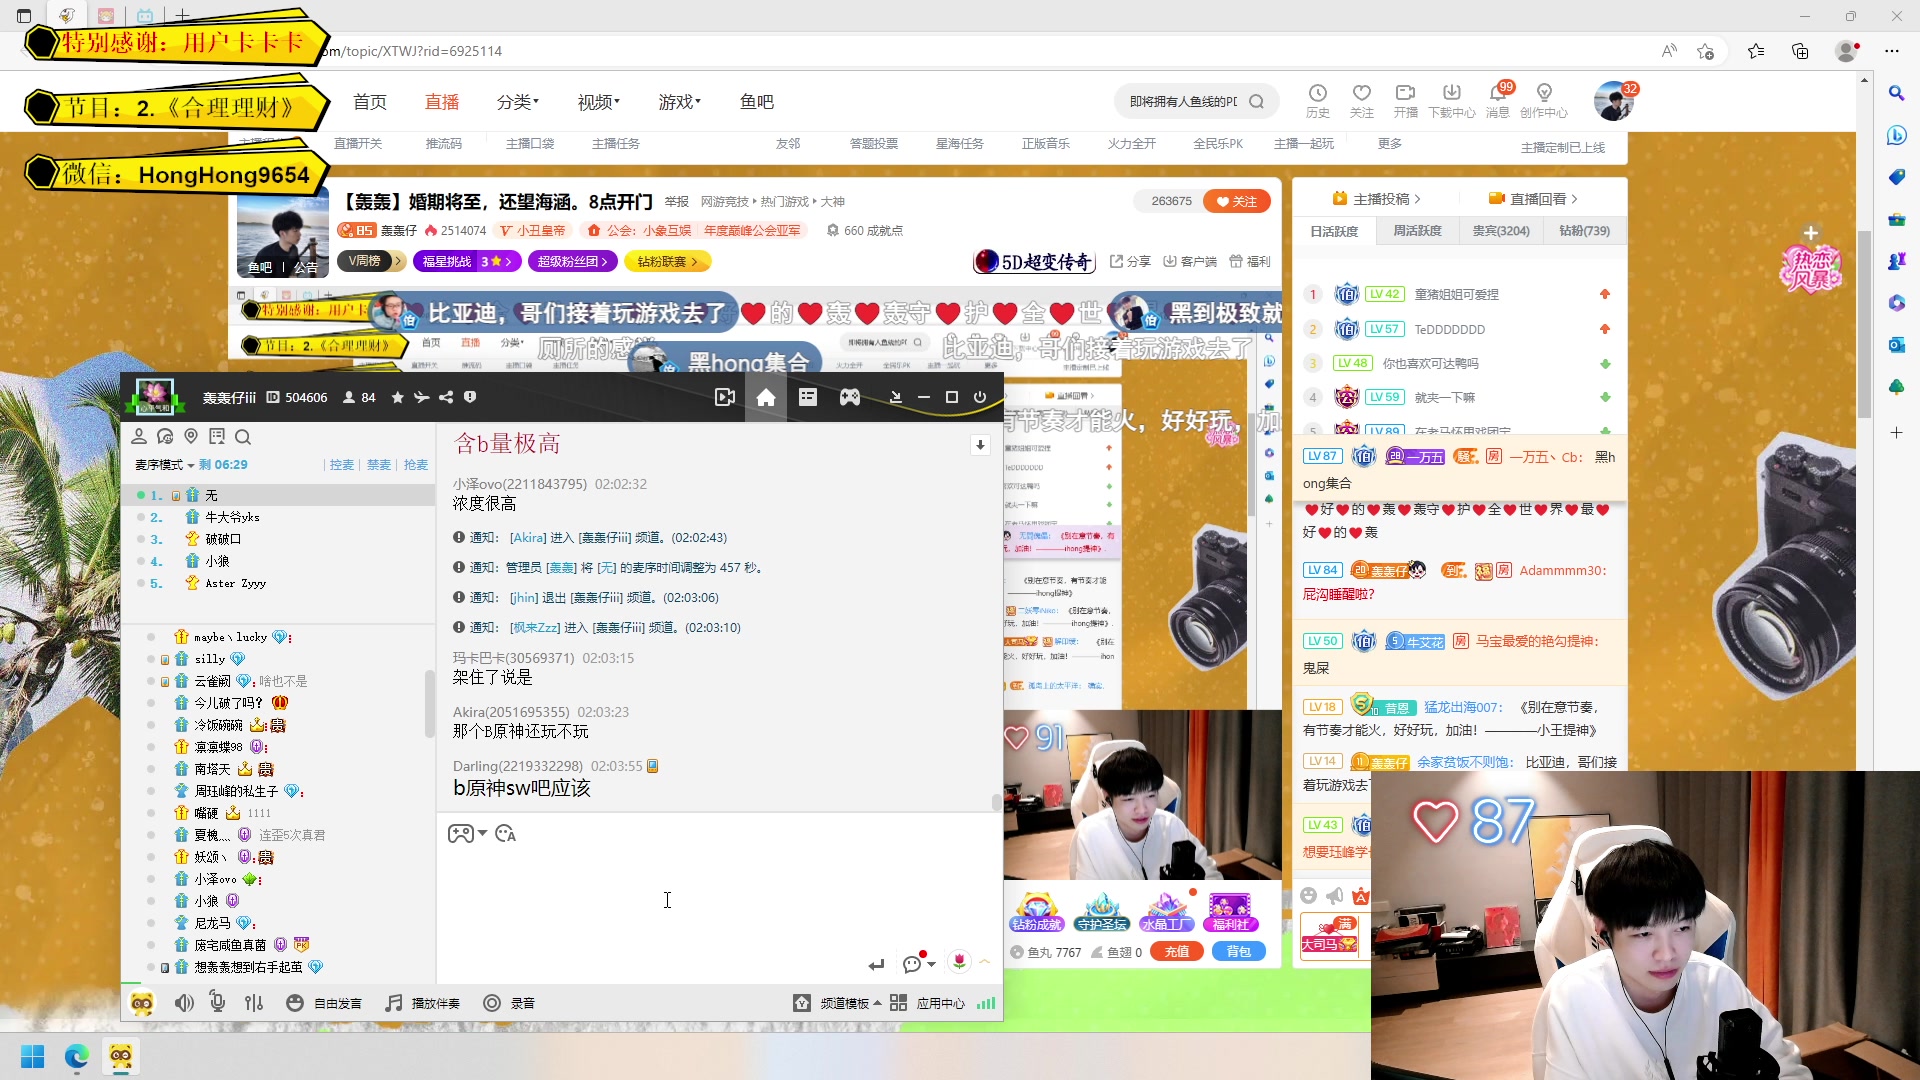Open Microsoft Edge from the Windows taskbar
Screen dimensions: 1920x1080
(x=77, y=1057)
